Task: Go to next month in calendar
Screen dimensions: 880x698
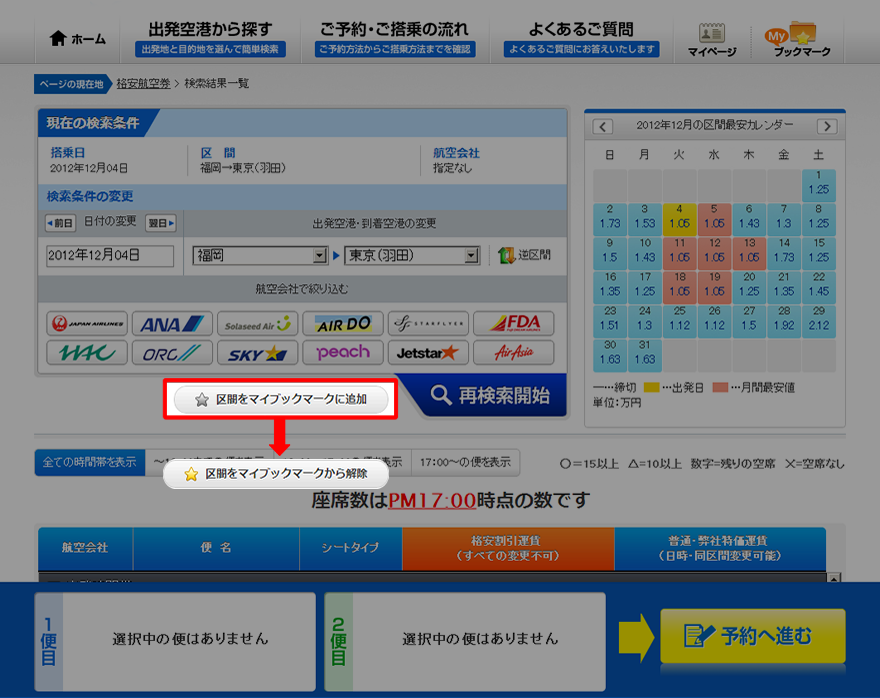Action: click(826, 126)
